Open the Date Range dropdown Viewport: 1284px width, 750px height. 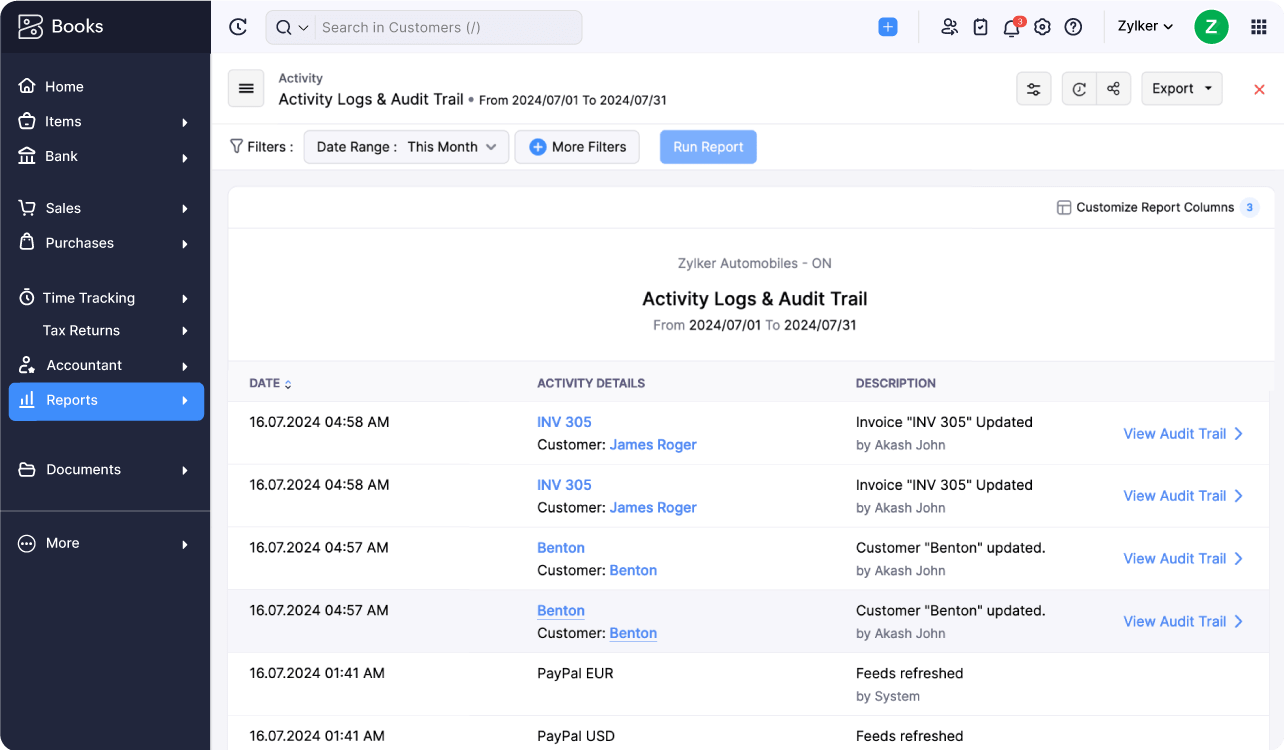(406, 147)
